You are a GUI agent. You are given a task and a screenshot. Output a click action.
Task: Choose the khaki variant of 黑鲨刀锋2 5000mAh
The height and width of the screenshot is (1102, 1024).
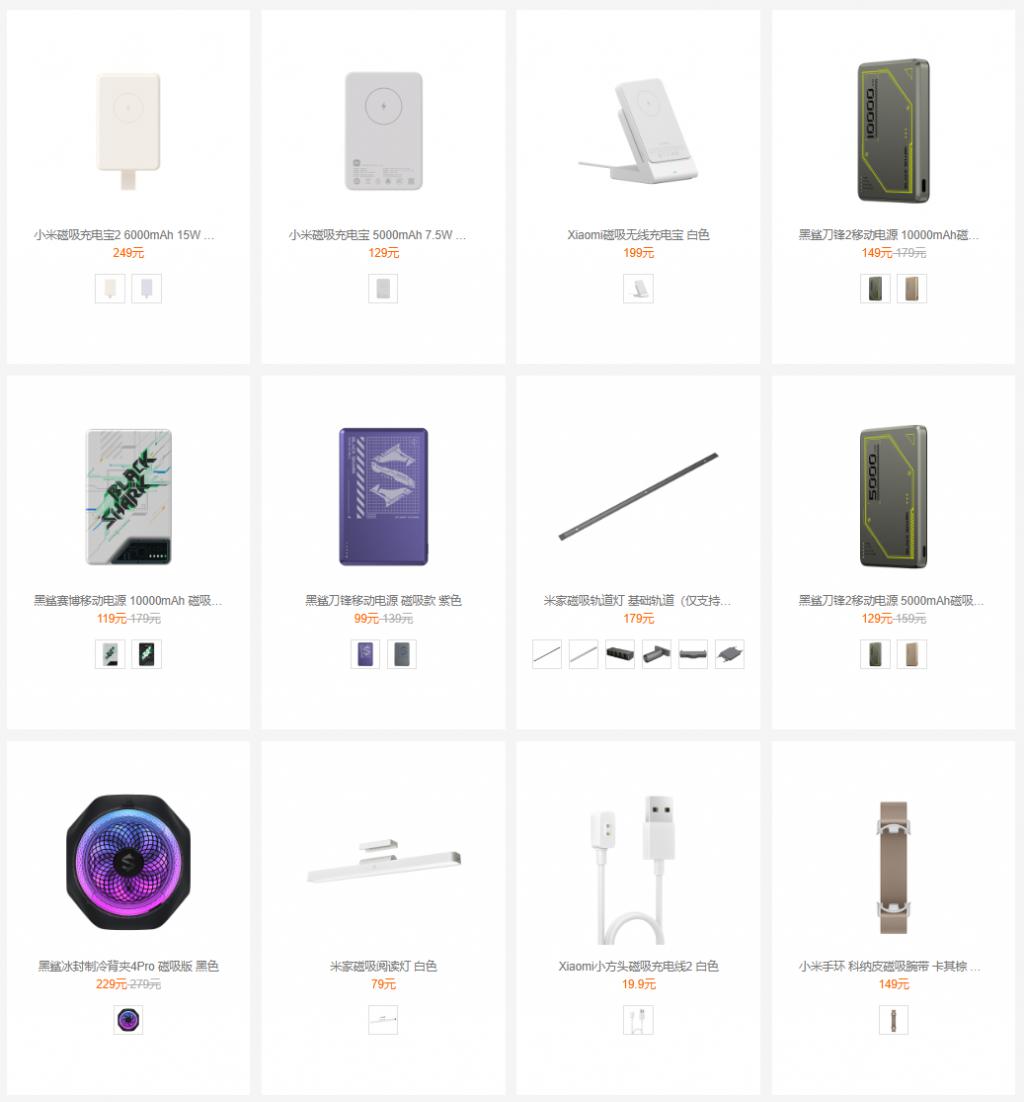point(912,654)
